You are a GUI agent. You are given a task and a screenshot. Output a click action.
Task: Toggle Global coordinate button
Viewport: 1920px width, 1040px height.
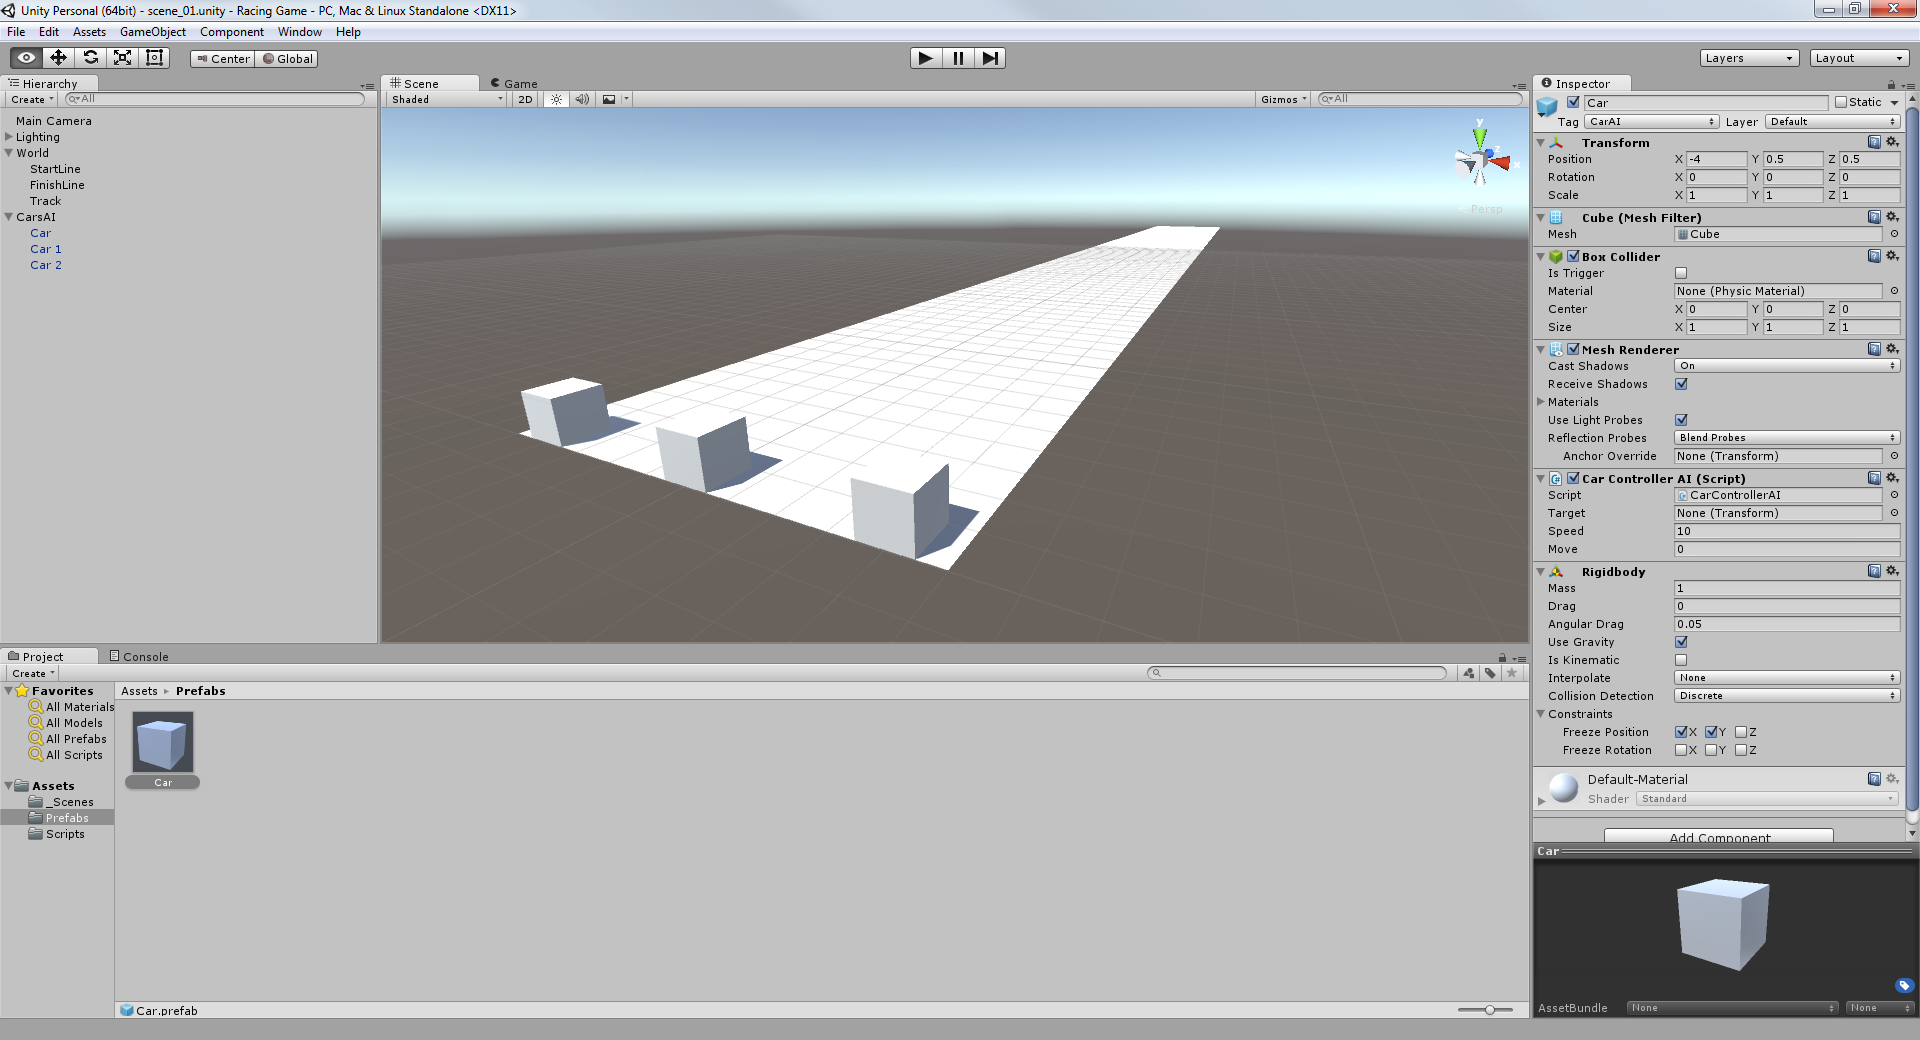click(x=287, y=59)
